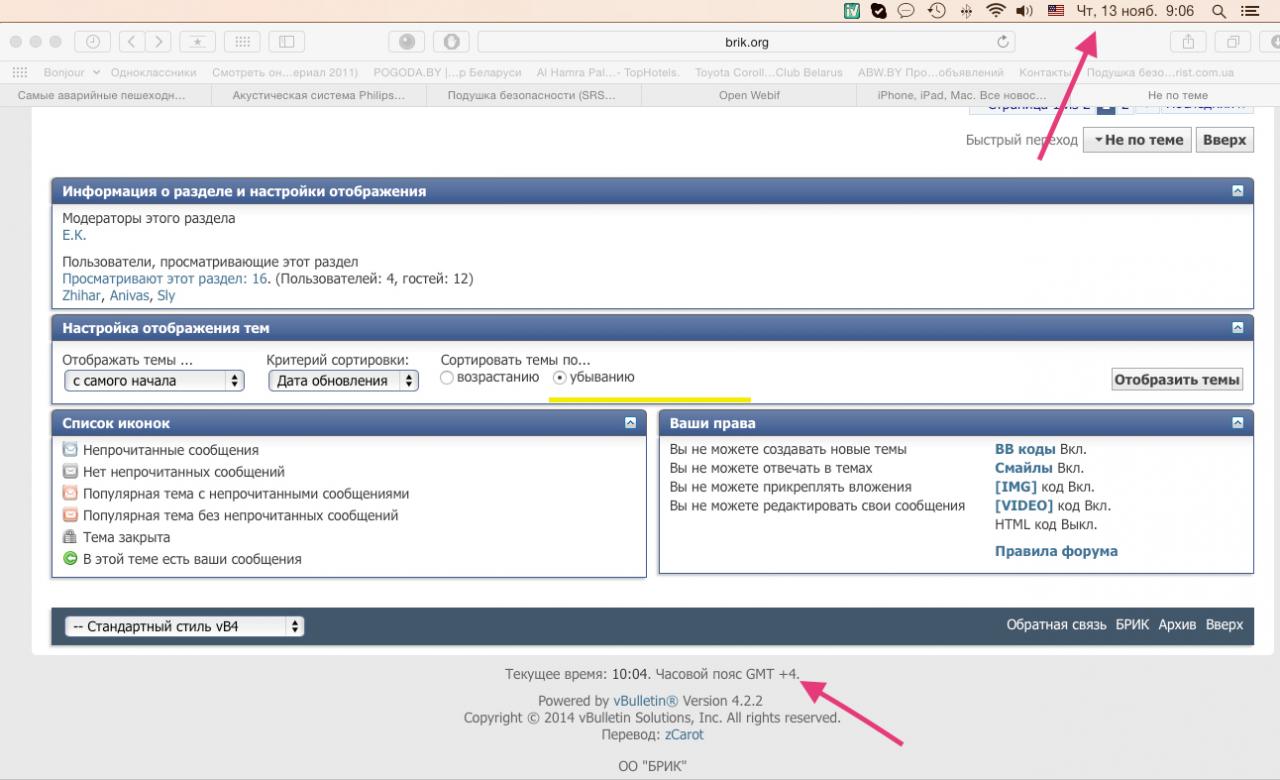Screen dimensions: 1280x780
Task: Collapse 'Список иконок' panel
Action: click(630, 423)
